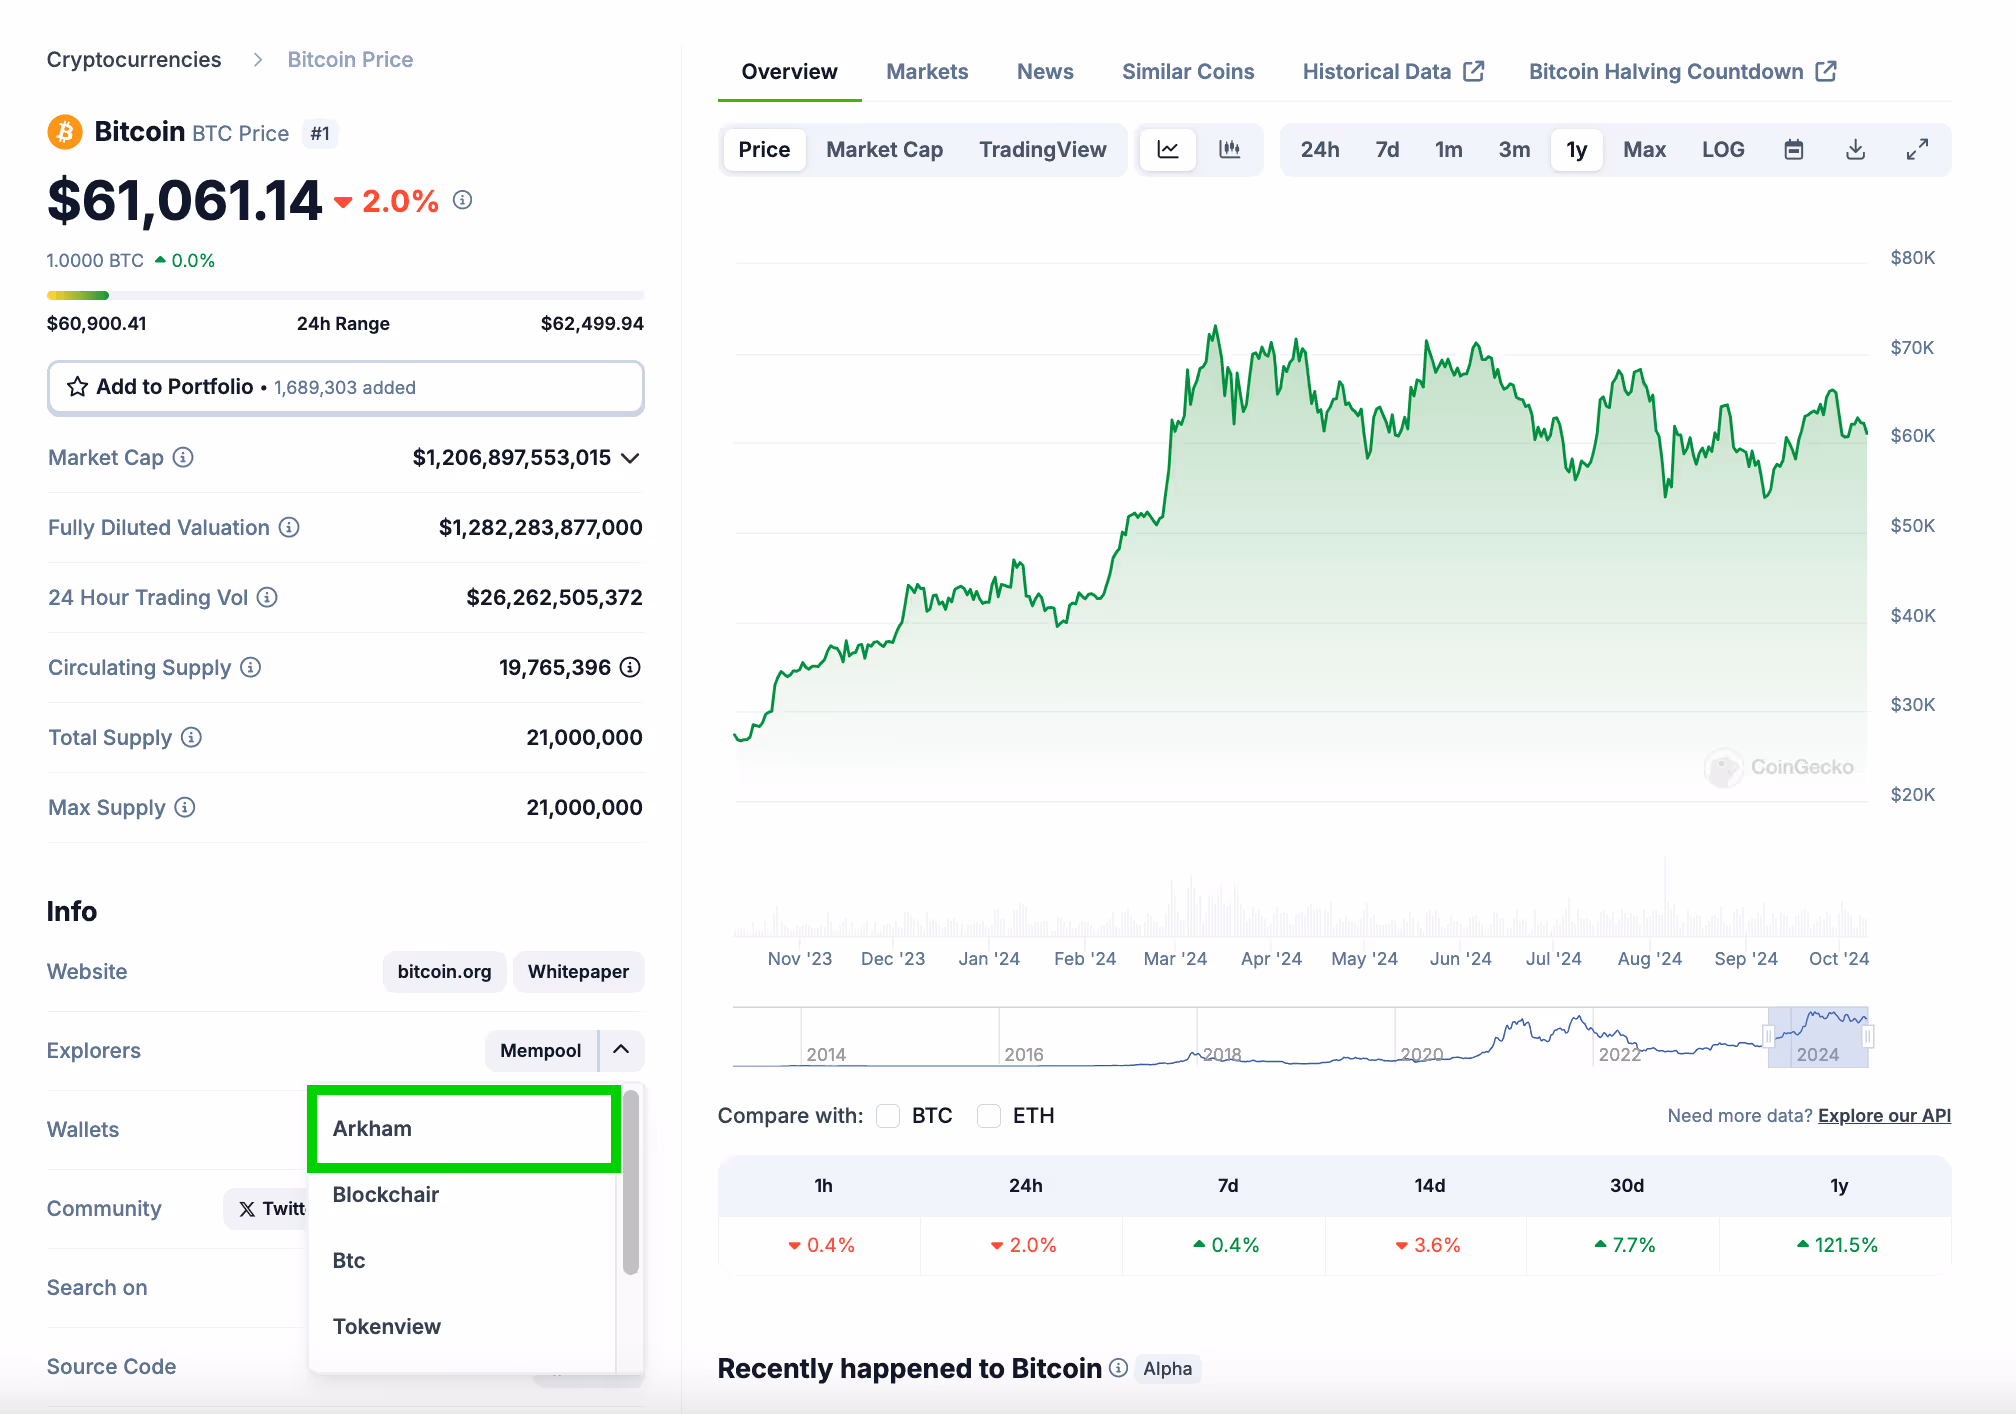Screen dimensions: 2016x1414
Task: Click the download chart data icon
Action: tap(1855, 150)
